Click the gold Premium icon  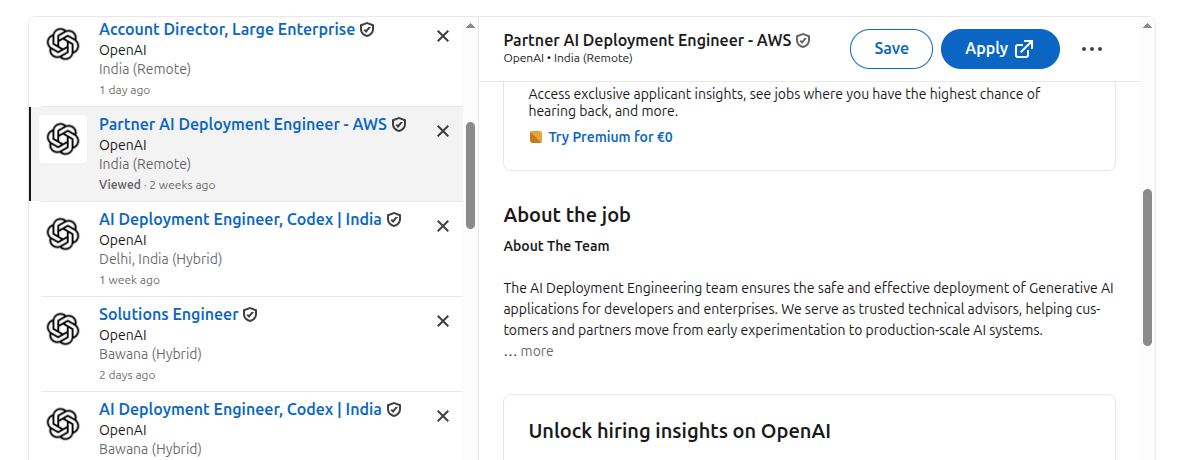point(536,137)
